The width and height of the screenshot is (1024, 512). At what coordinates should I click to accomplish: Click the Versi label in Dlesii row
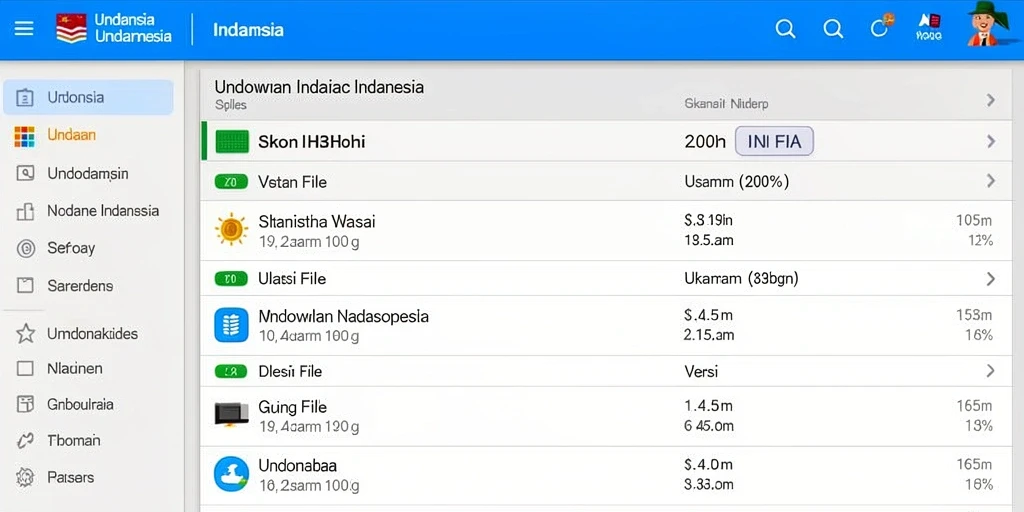click(x=701, y=372)
